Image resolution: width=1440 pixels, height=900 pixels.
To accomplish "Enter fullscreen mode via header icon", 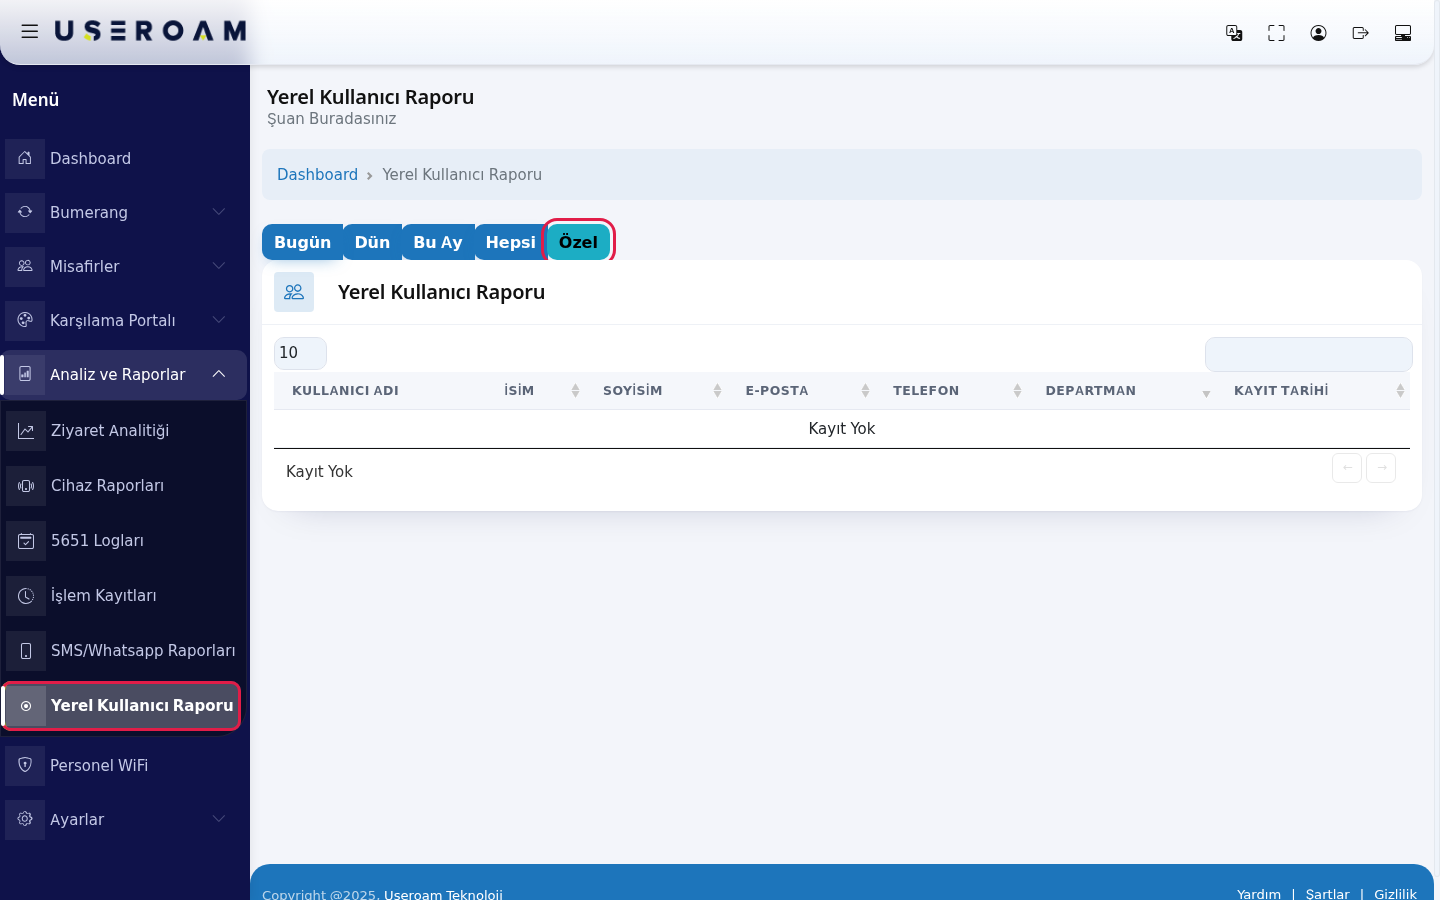I will [1276, 33].
